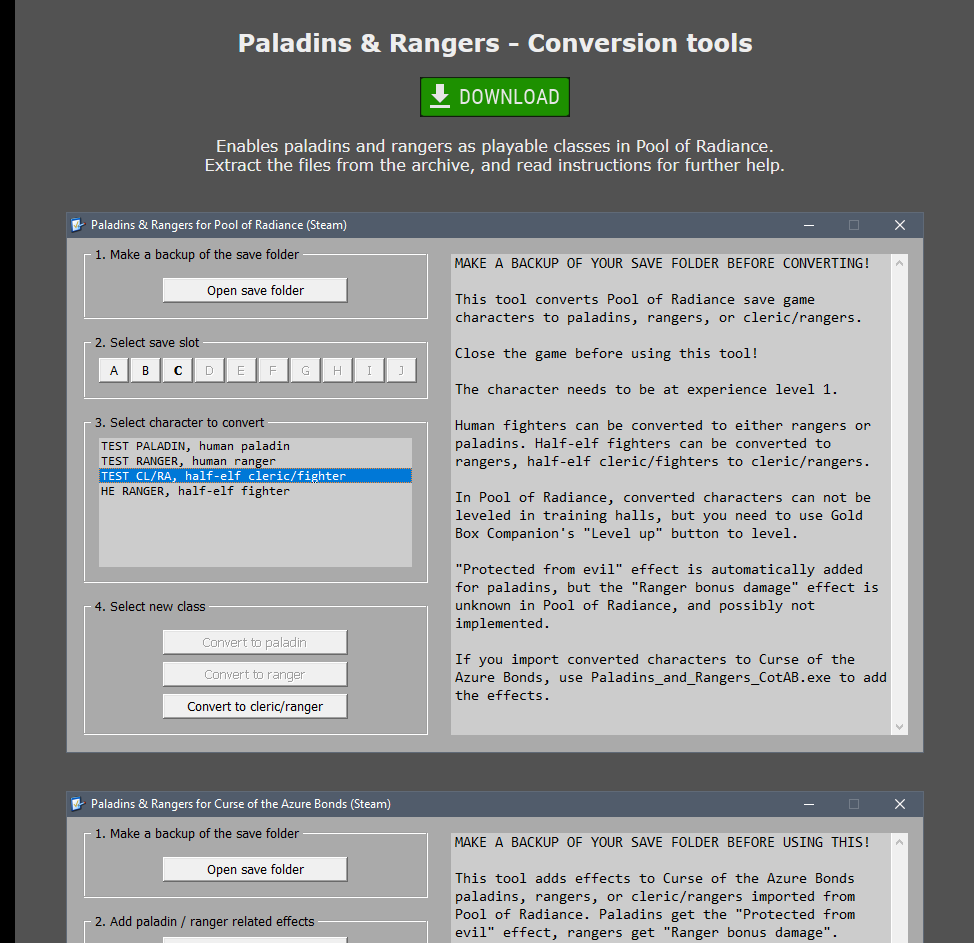Minimize the Pool of Radiance tool window
The image size is (974, 943).
(809, 225)
